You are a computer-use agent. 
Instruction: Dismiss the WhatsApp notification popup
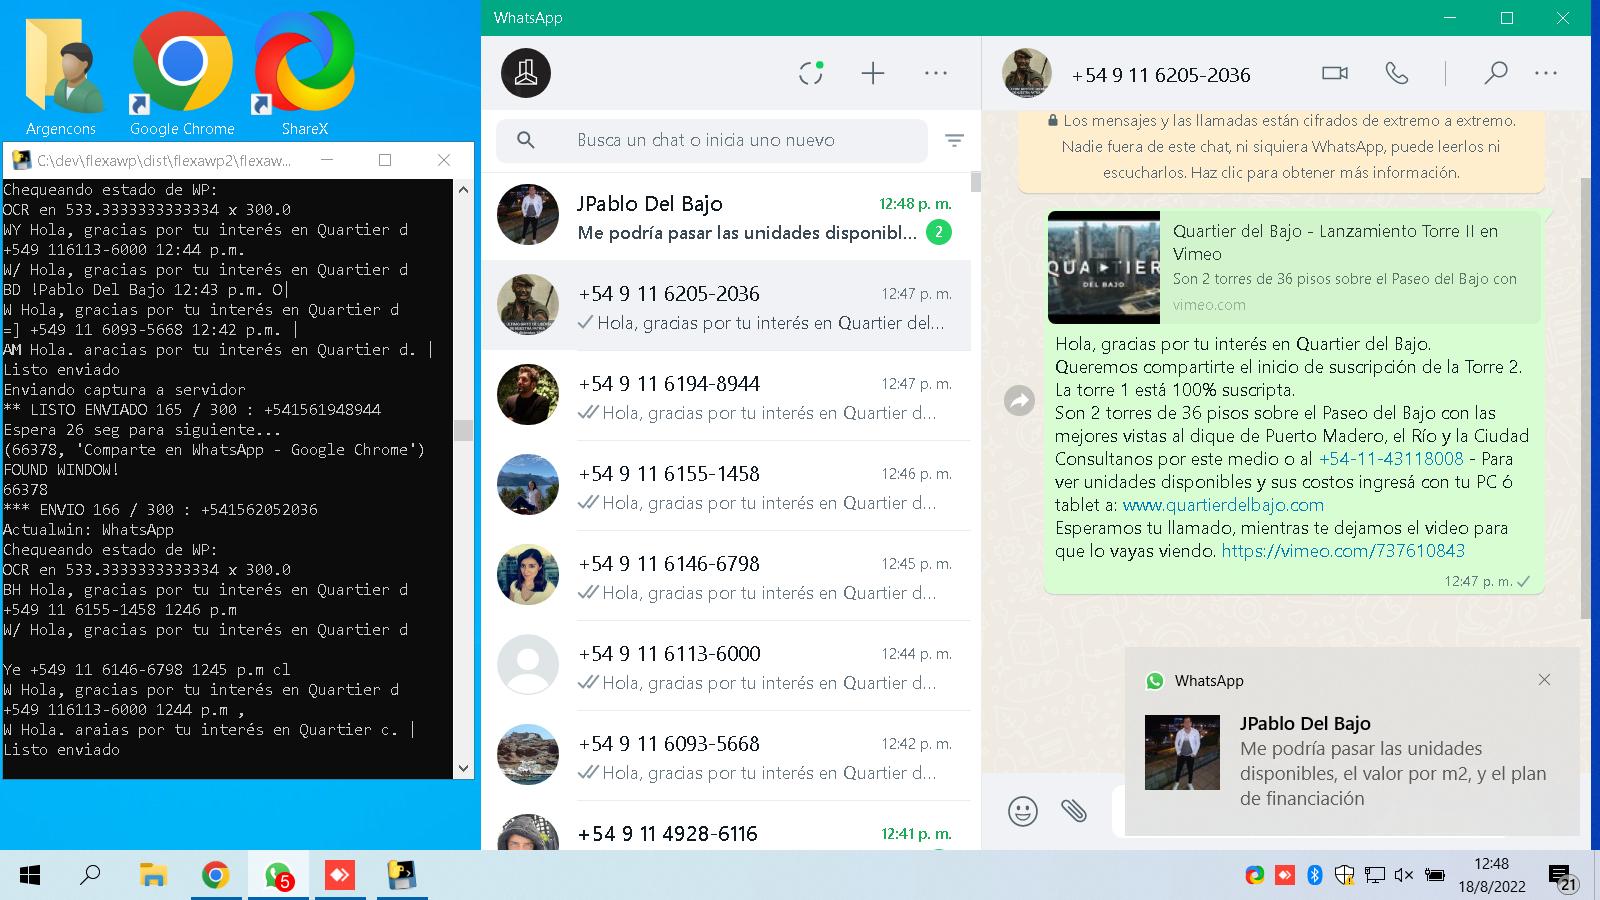[1544, 680]
